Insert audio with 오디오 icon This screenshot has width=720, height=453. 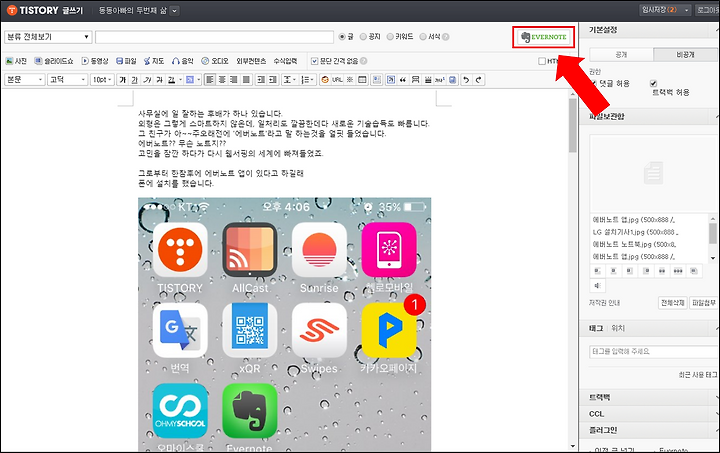pyautogui.click(x=215, y=61)
